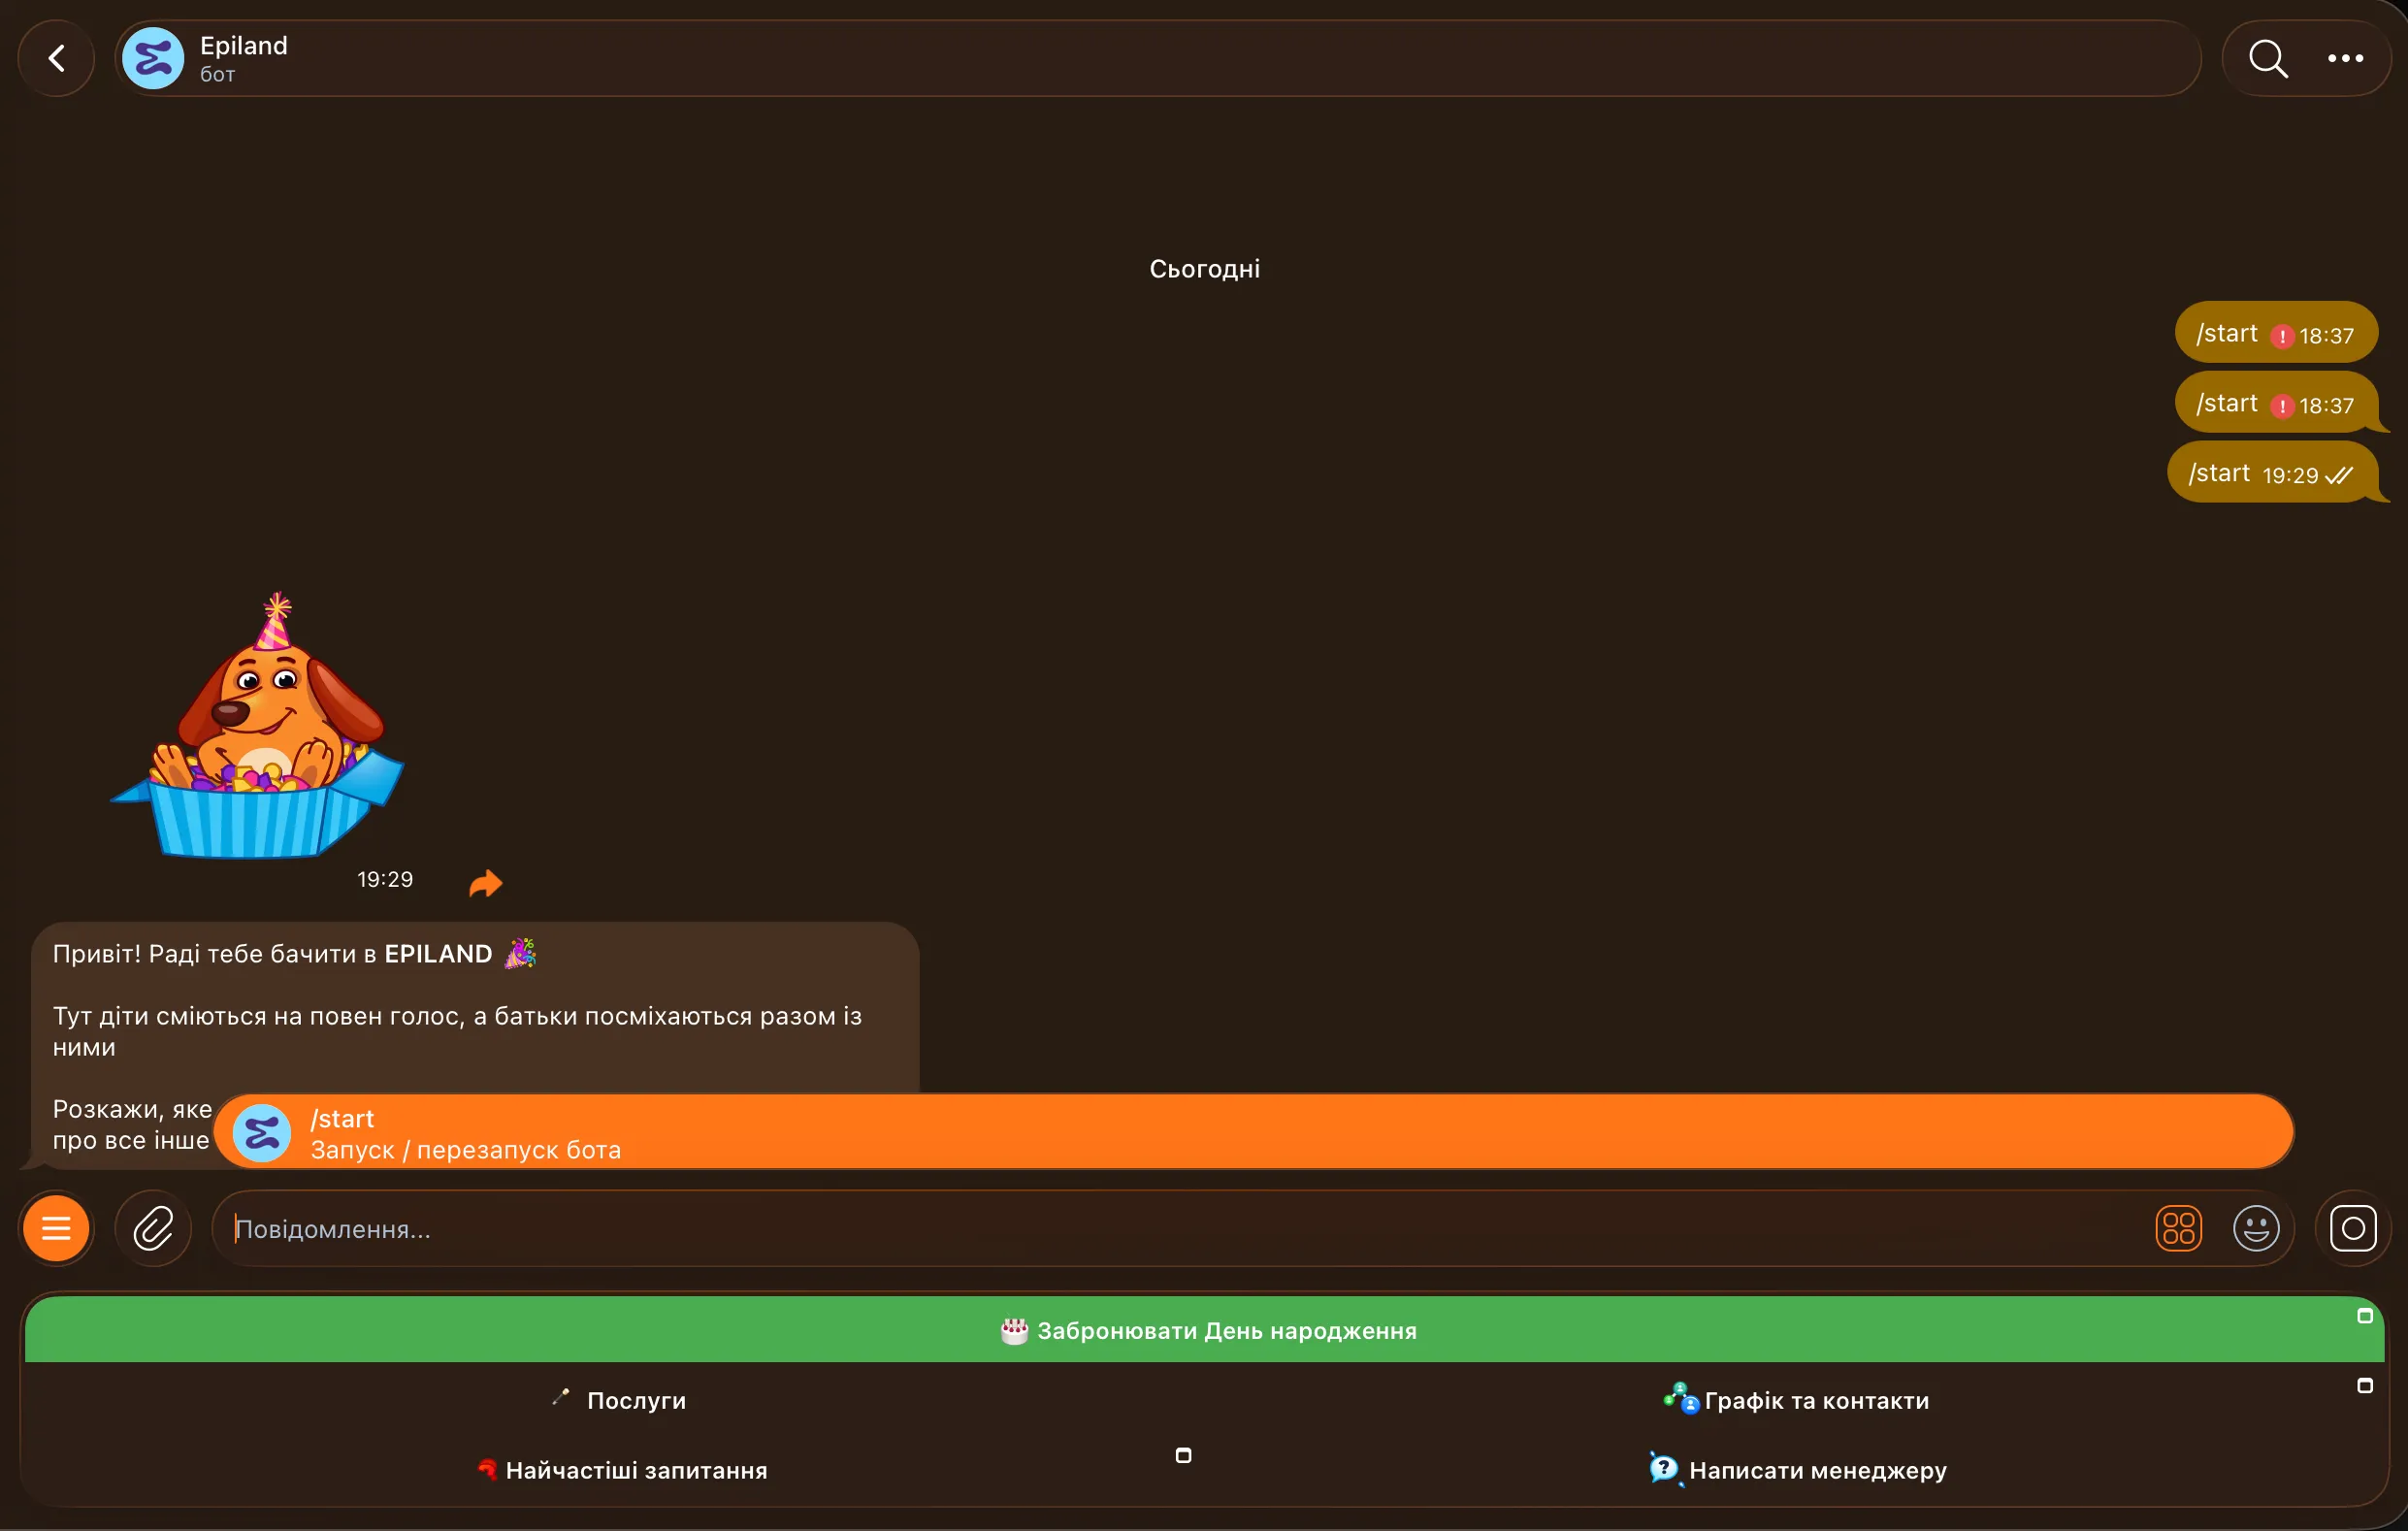Open the Epiland bot profile avatar

[x=153, y=58]
